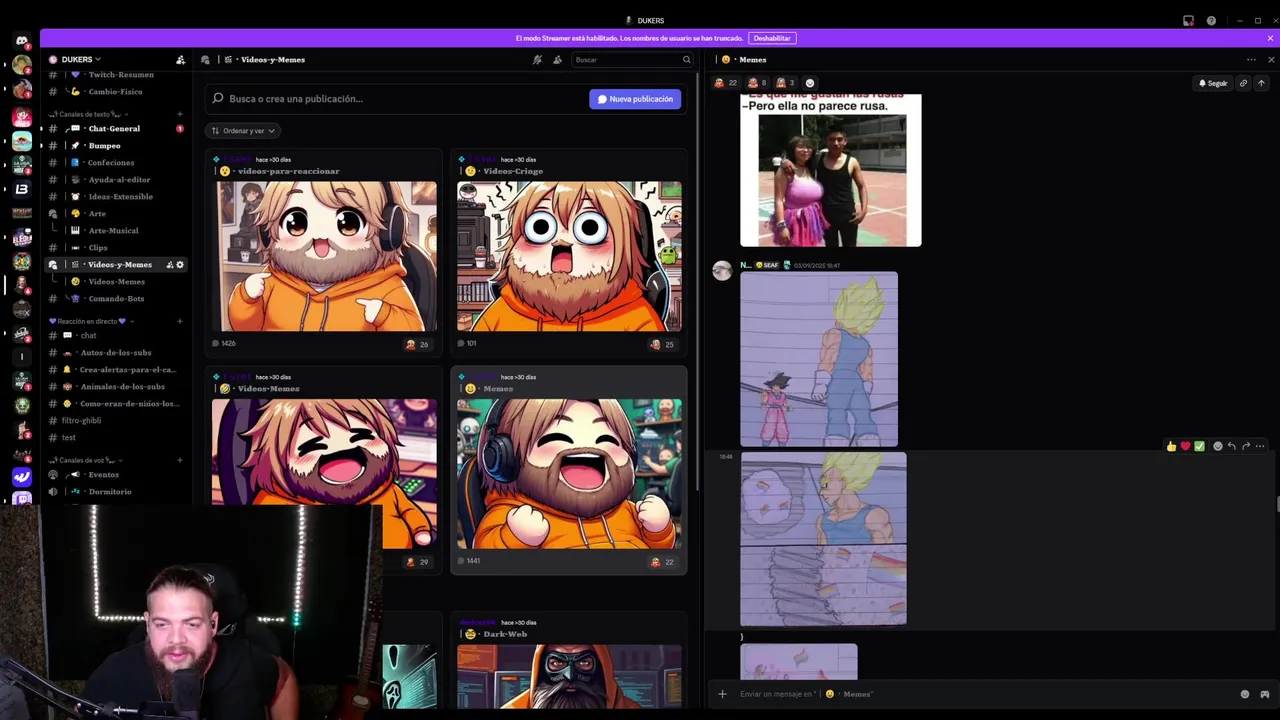This screenshot has width=1280, height=720.
Task: Join Dormitorio voice channel
Action: point(116,492)
